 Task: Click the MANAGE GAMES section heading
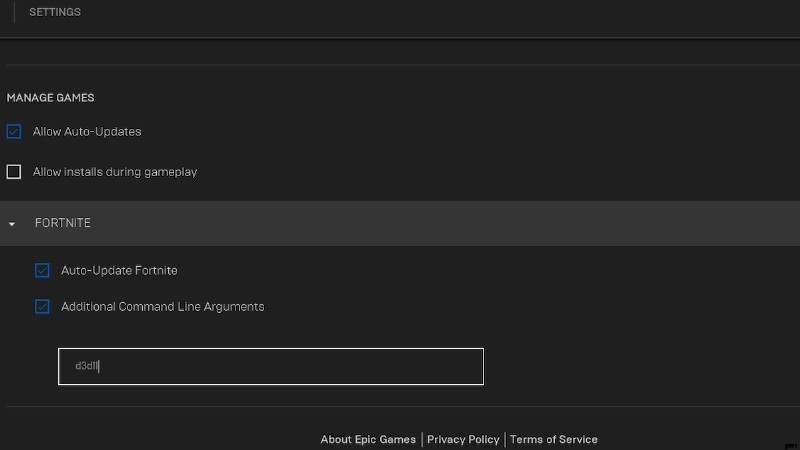[51, 98]
